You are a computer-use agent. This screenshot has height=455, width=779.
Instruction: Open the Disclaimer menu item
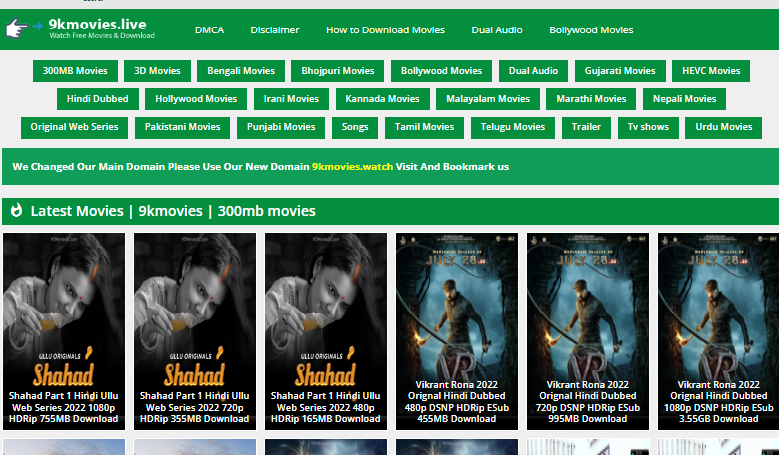click(x=275, y=30)
